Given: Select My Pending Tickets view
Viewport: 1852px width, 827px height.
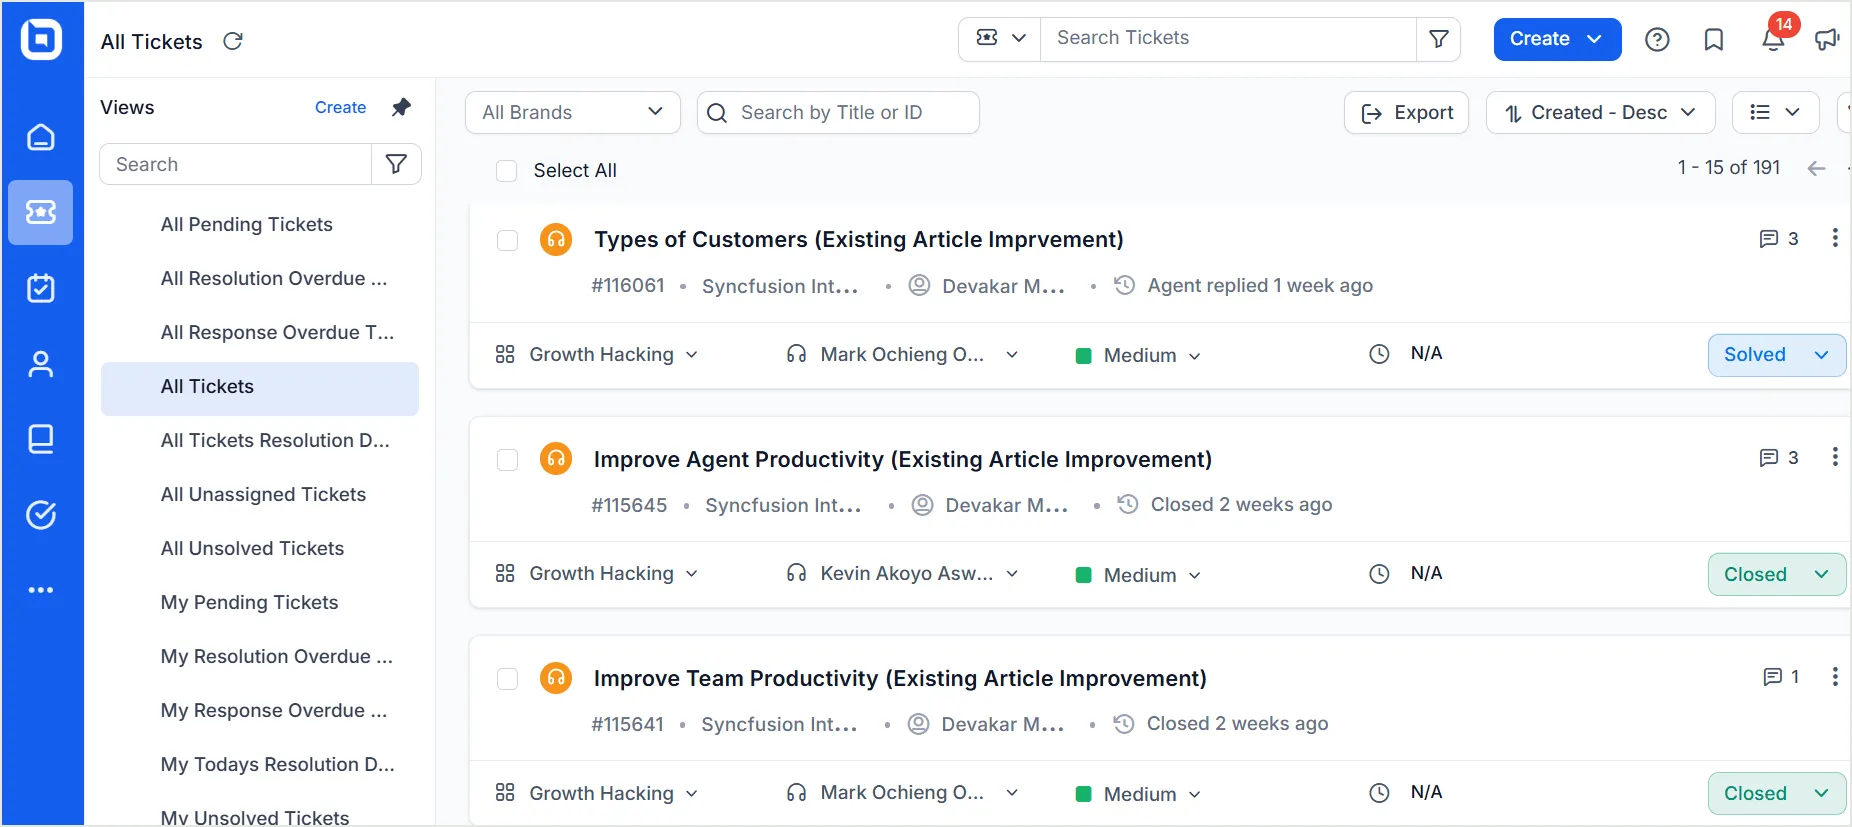Looking at the screenshot, I should click(250, 602).
